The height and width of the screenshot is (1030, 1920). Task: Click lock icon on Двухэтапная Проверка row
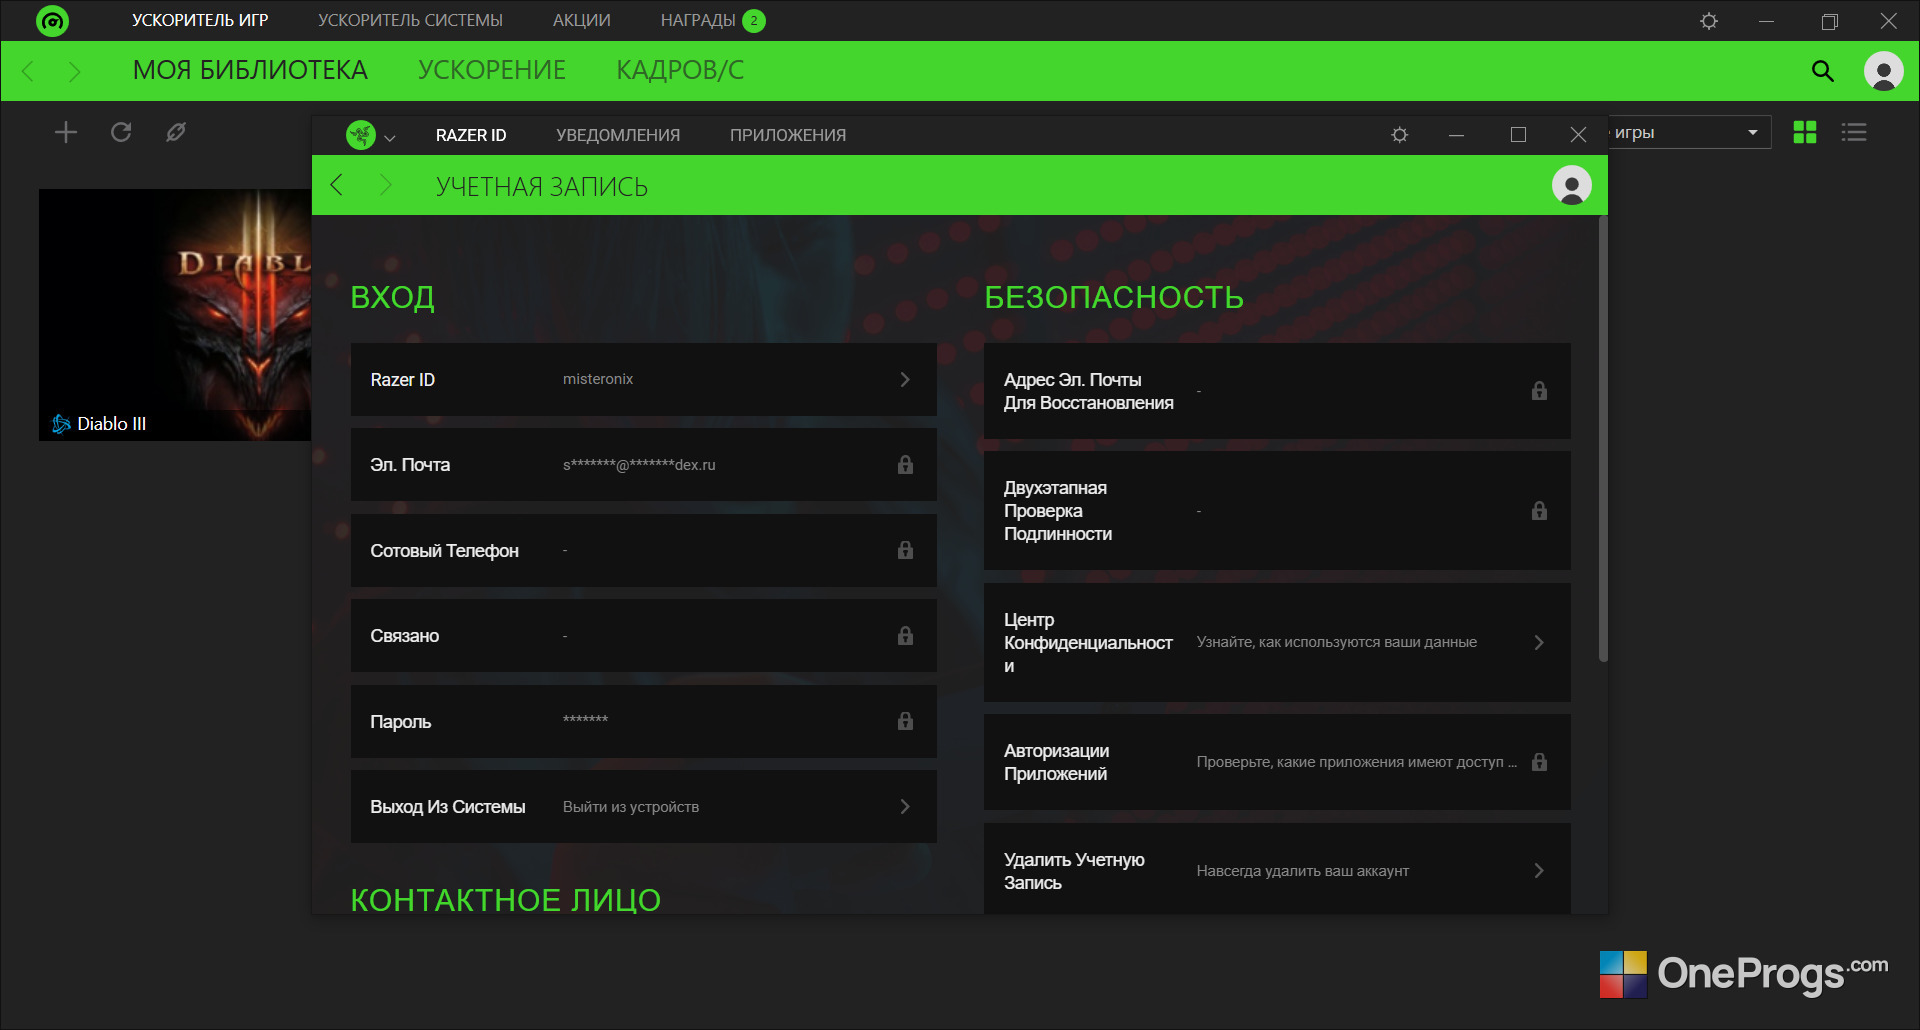1539,511
